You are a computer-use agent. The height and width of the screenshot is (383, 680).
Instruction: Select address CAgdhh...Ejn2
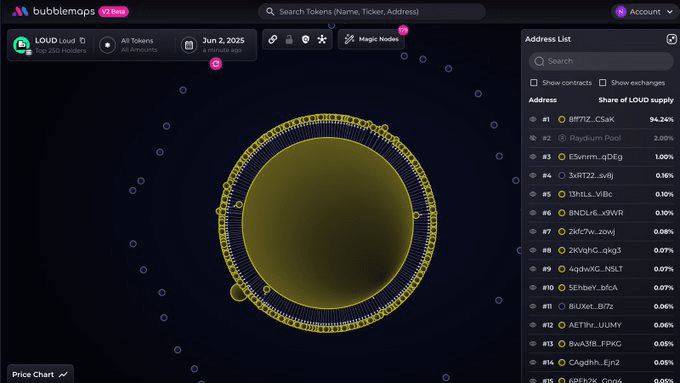pos(594,362)
